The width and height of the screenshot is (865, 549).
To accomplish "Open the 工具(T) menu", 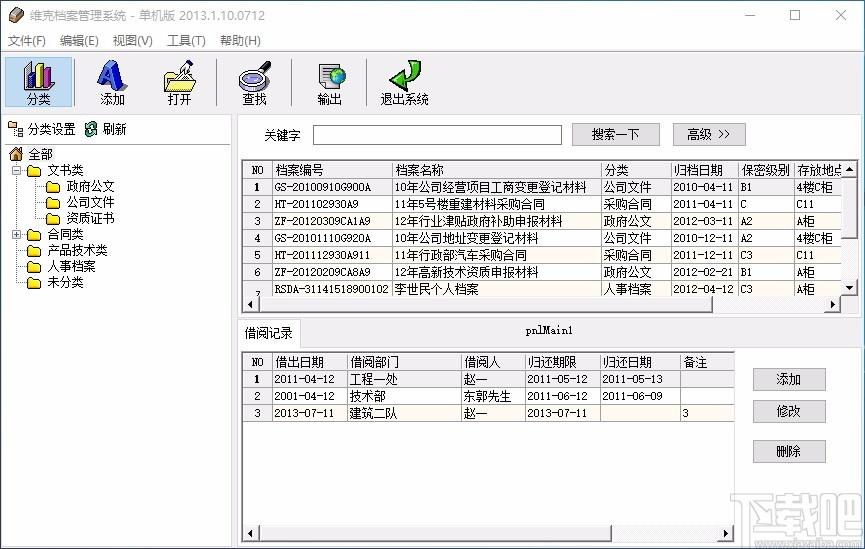I will (186, 40).
